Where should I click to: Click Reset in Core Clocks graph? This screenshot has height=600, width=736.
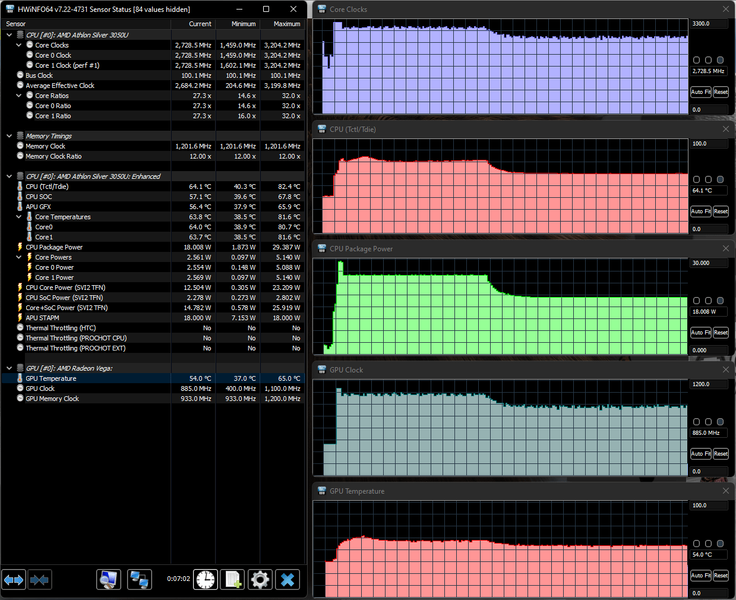click(x=721, y=92)
